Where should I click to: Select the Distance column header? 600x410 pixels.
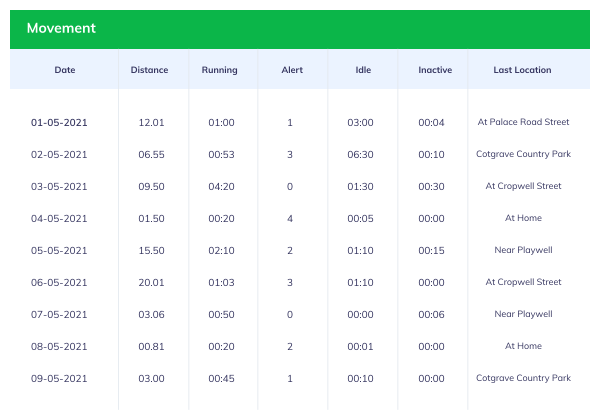[149, 70]
